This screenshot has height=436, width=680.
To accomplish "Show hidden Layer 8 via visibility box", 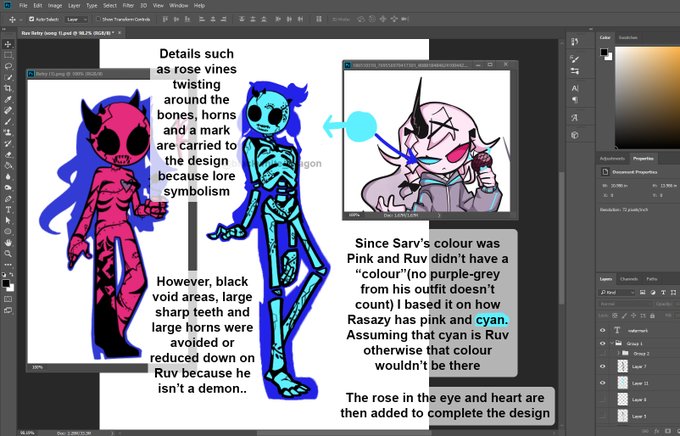I will pyautogui.click(x=603, y=399).
